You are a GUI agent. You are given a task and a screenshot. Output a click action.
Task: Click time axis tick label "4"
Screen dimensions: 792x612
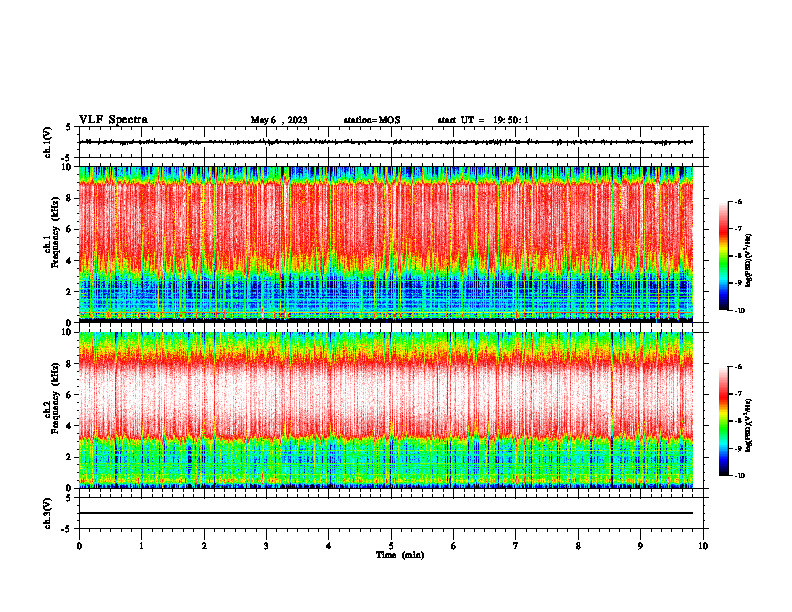click(x=329, y=546)
